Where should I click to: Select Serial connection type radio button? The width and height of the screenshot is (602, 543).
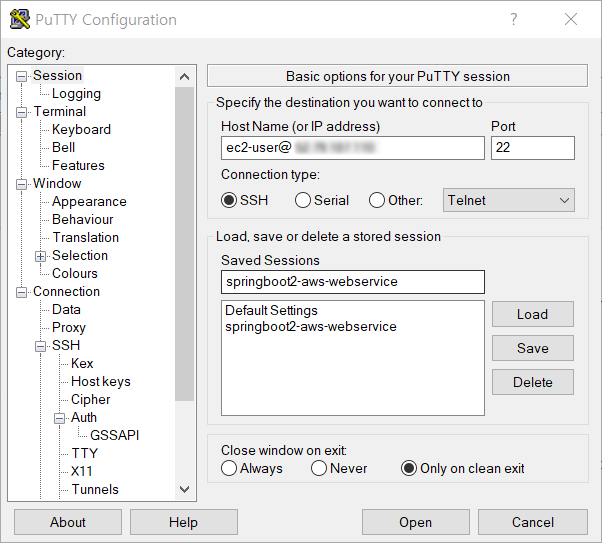point(303,200)
